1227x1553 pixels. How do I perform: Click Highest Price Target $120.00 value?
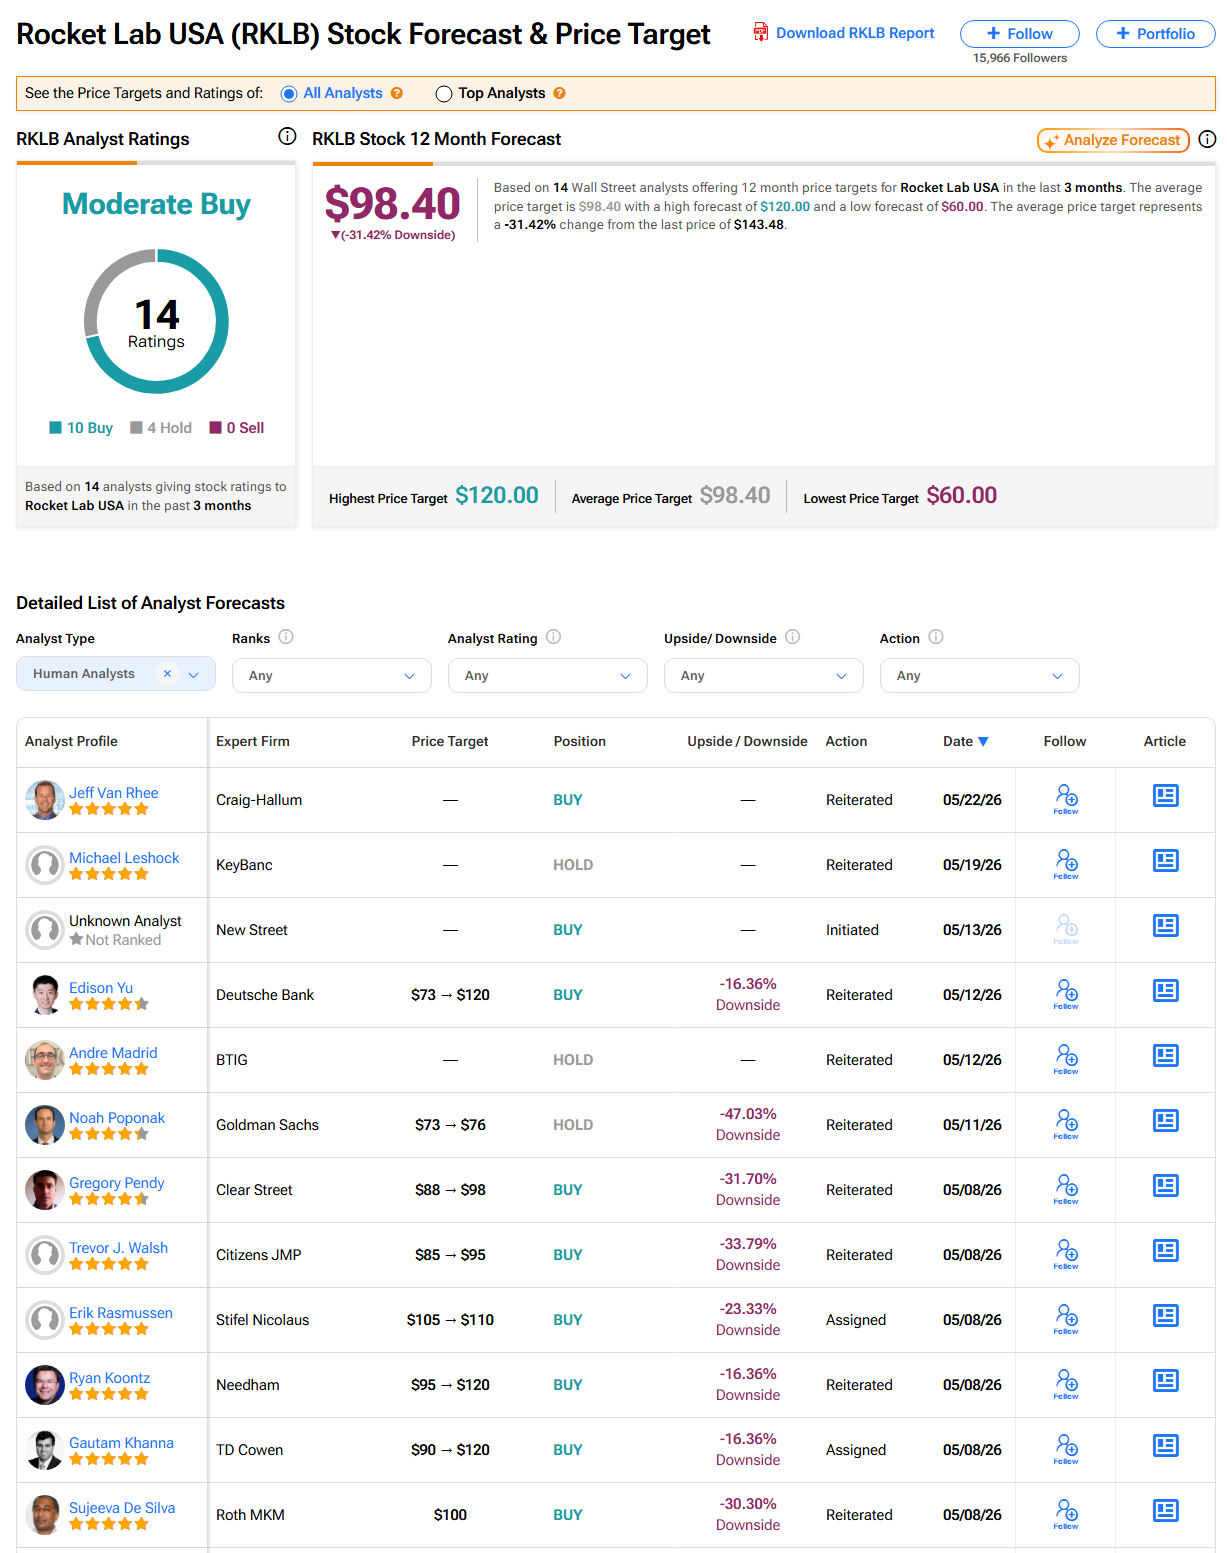497,495
